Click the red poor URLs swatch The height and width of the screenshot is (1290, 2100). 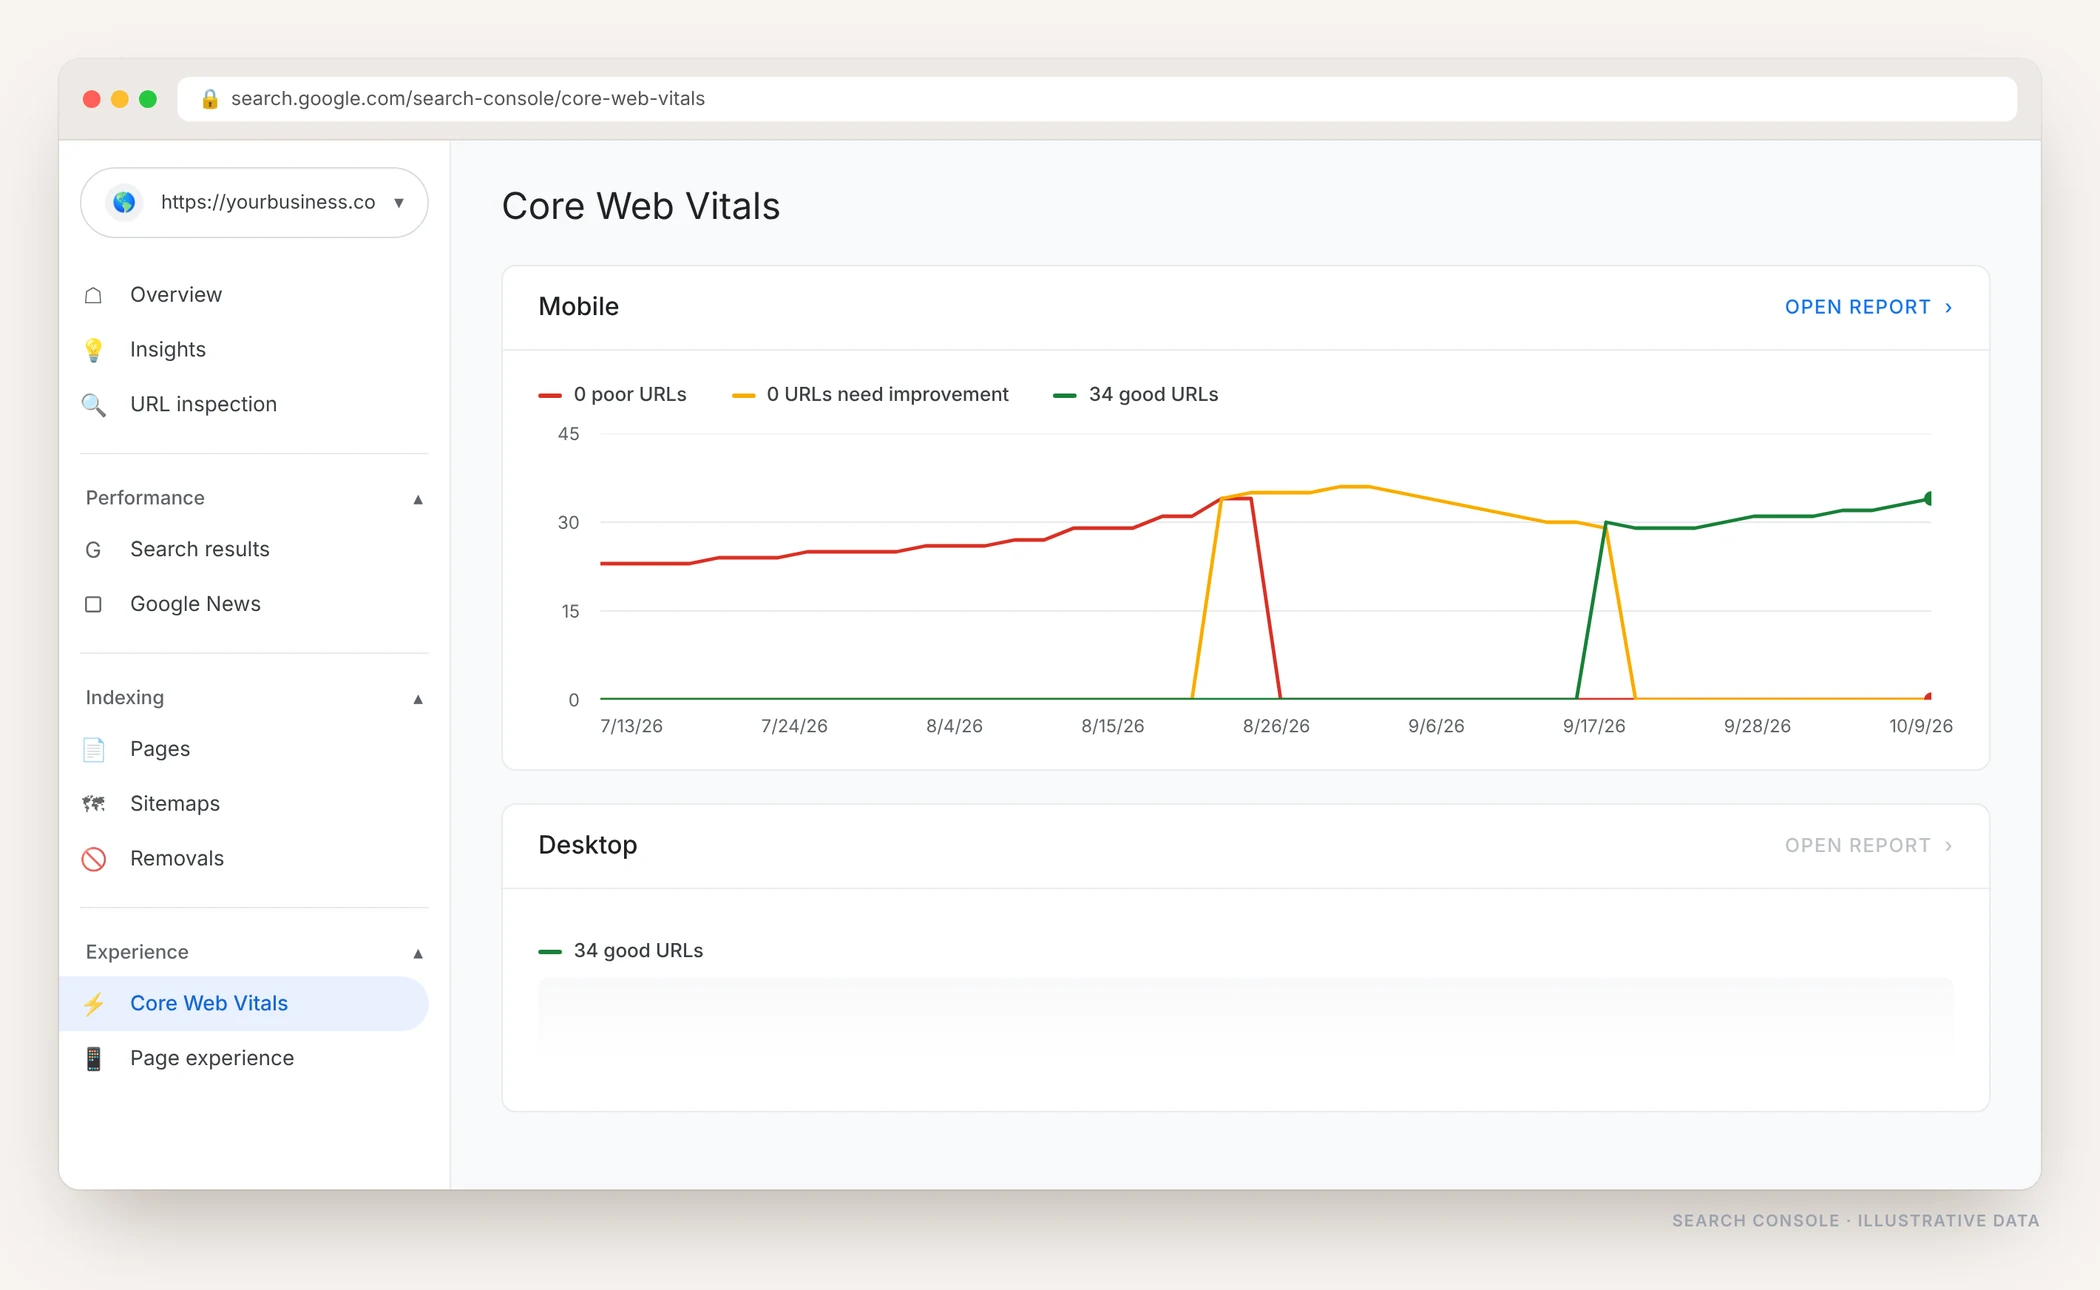tap(550, 396)
